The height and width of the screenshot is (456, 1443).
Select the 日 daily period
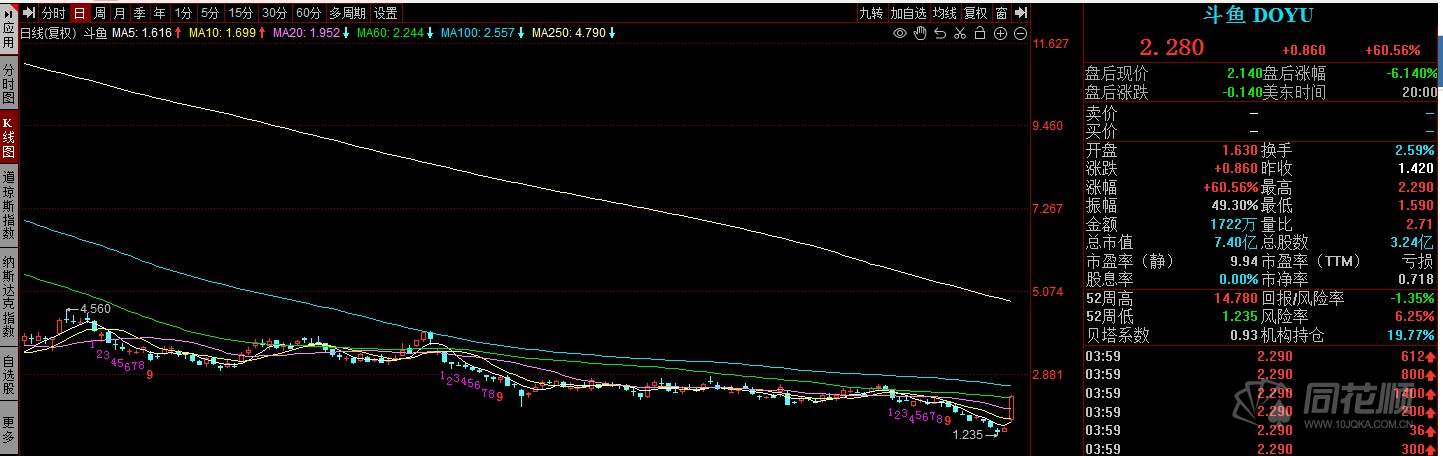point(79,13)
